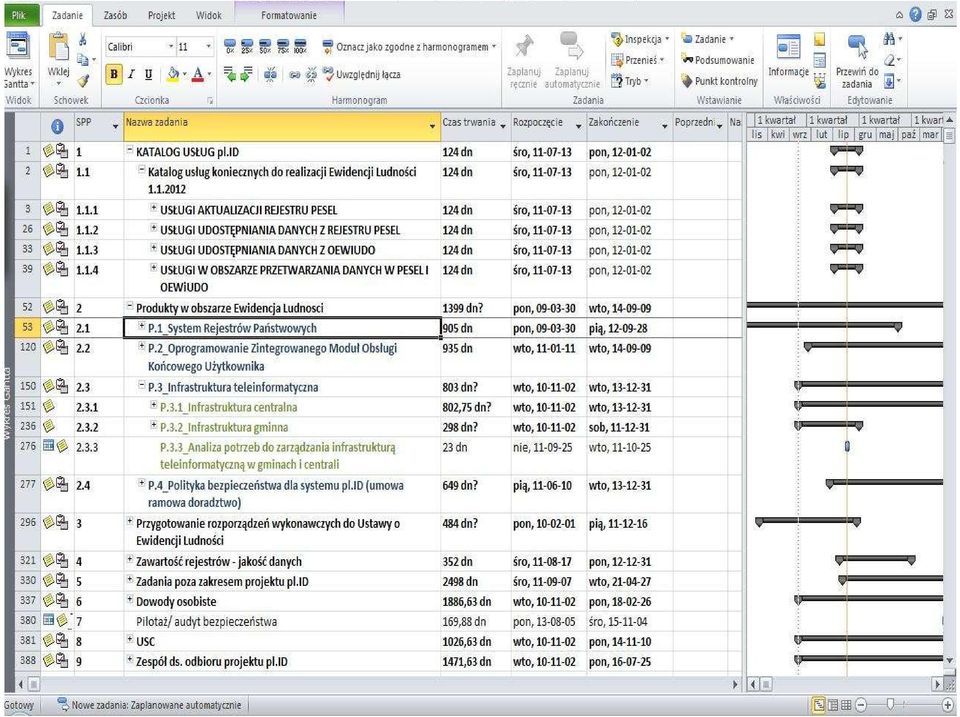Image resolution: width=960 pixels, height=717 pixels.
Task: Unlink tasks with the broken chain icon
Action: (311, 75)
